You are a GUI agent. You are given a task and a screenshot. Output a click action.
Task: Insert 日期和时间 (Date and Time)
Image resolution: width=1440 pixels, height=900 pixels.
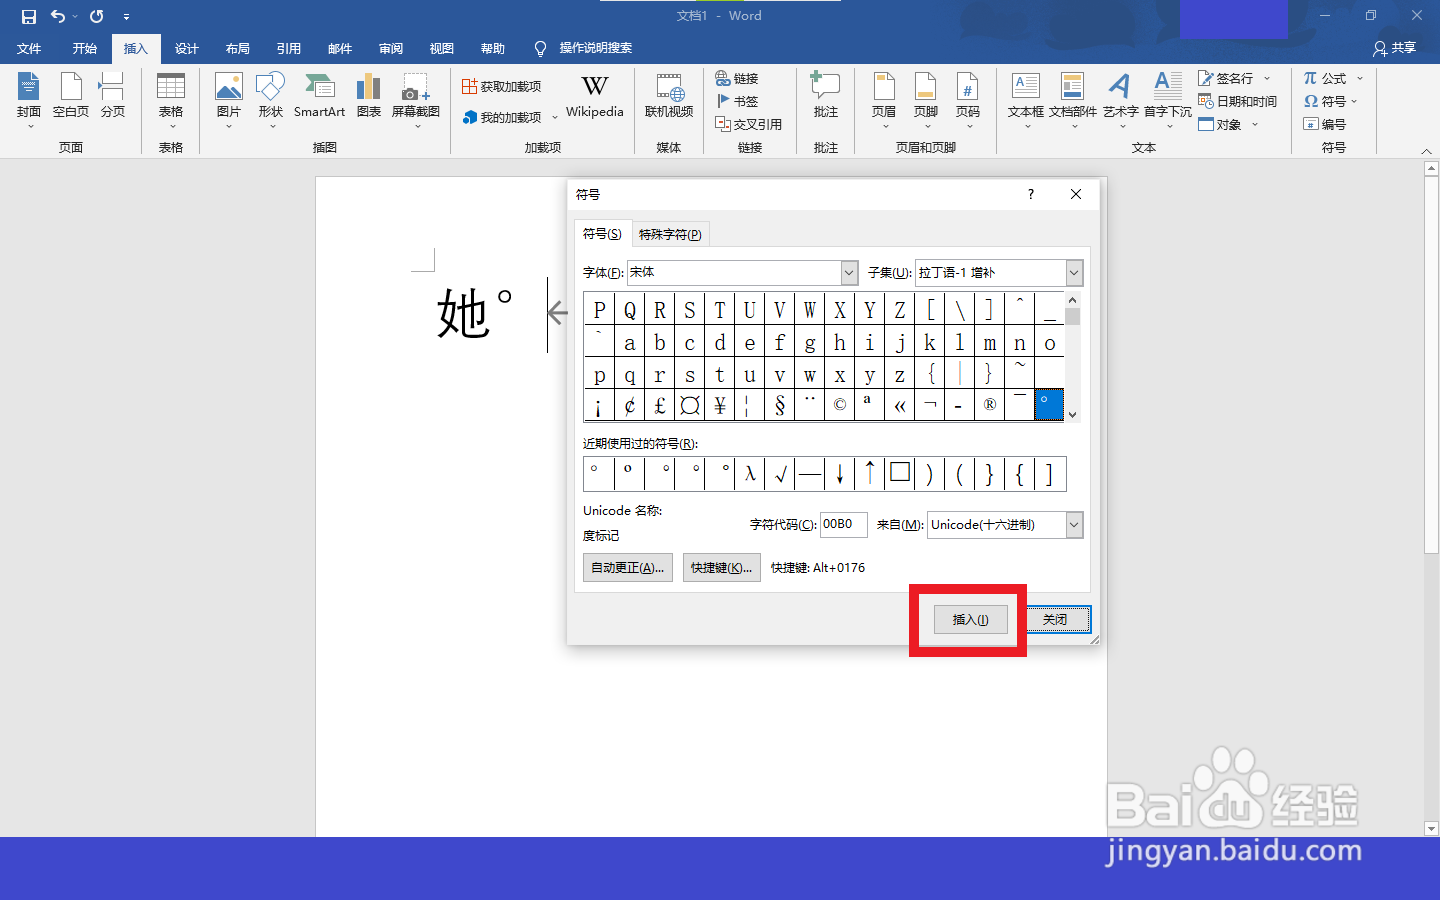[1239, 101]
